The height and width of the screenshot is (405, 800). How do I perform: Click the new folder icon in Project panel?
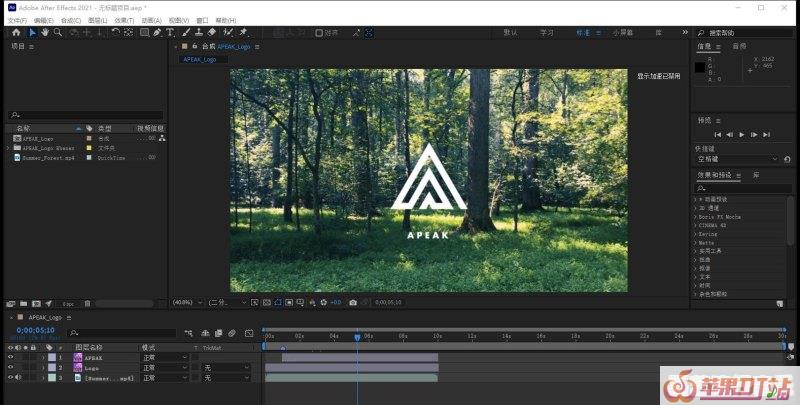click(x=23, y=303)
